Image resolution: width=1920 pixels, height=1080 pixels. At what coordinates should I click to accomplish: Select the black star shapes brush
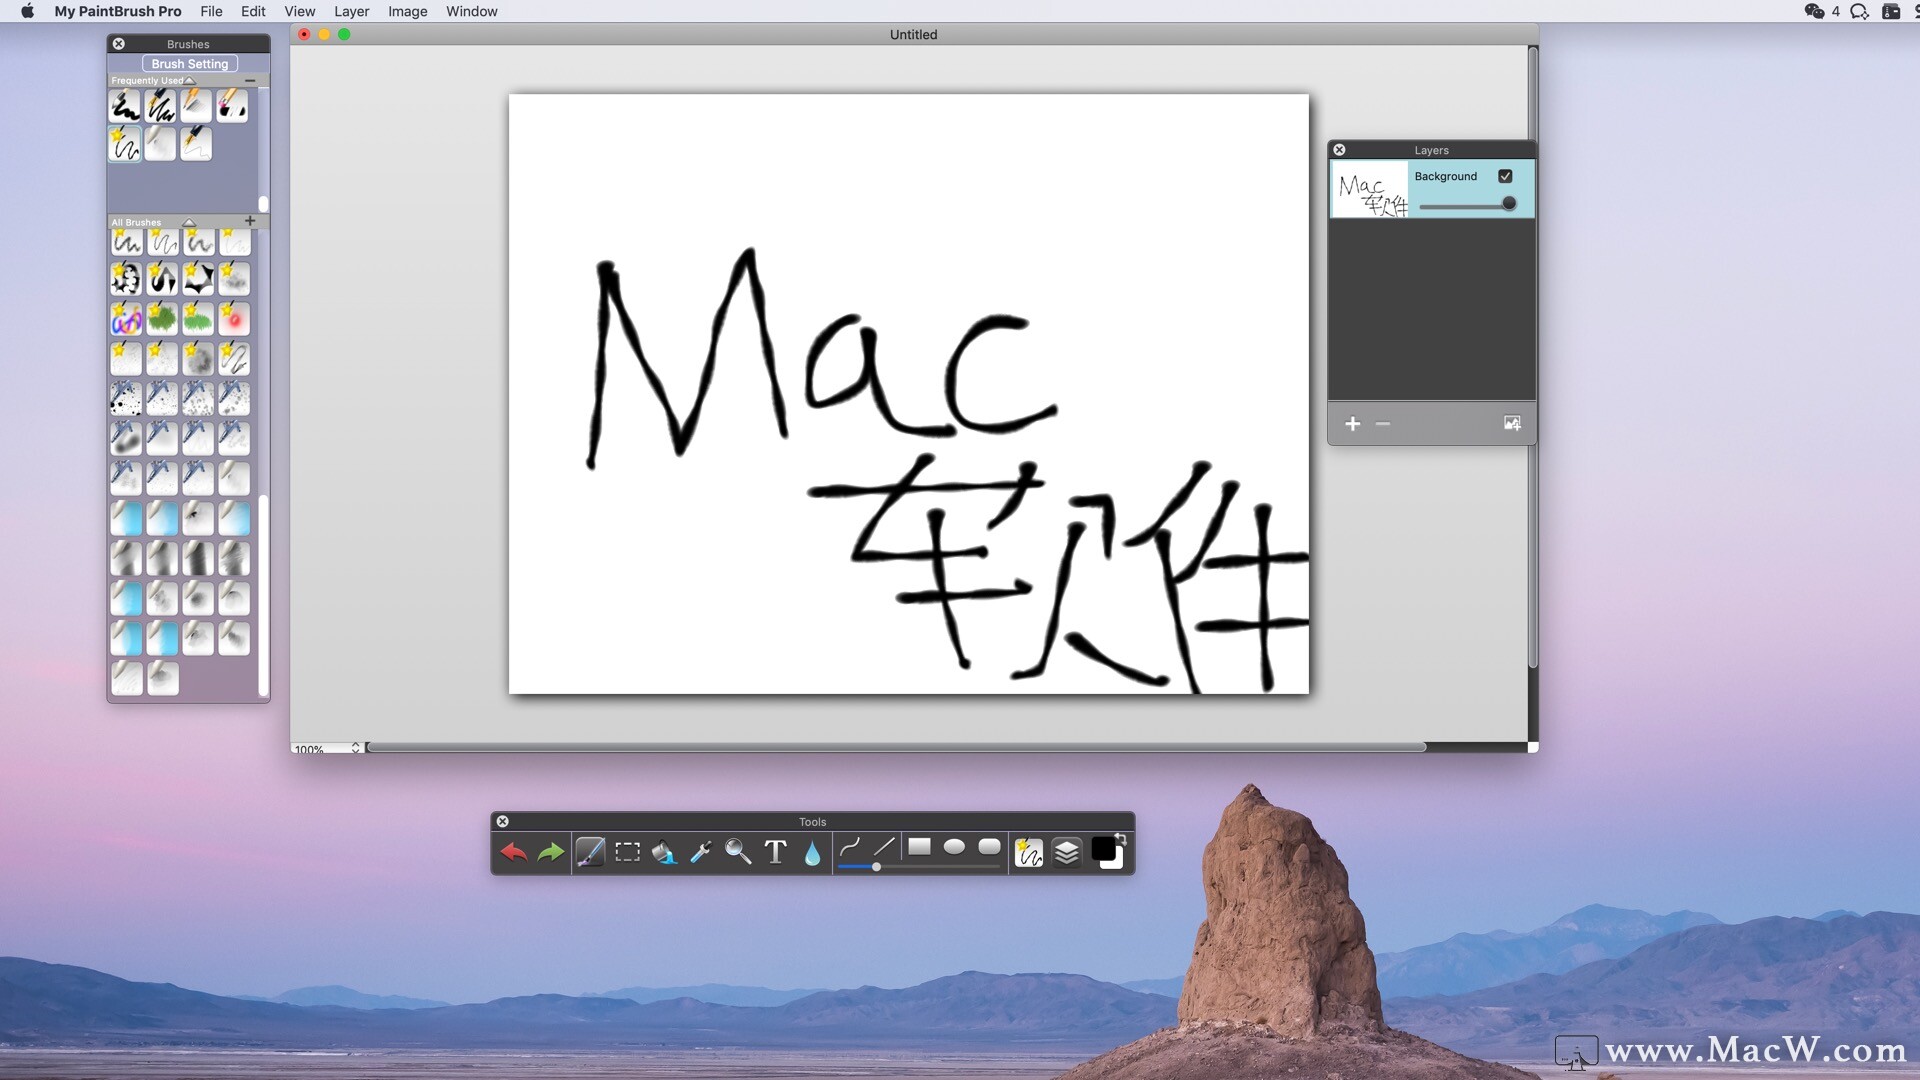coord(198,279)
